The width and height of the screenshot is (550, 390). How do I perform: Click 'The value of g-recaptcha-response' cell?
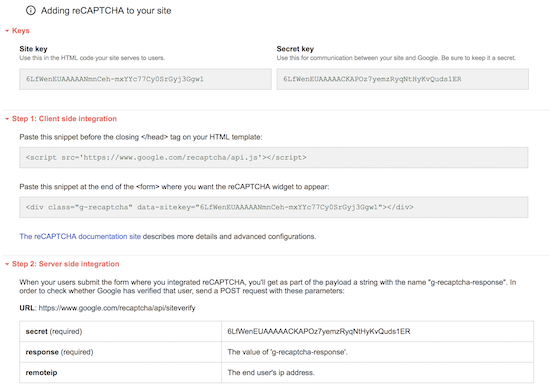point(377,352)
